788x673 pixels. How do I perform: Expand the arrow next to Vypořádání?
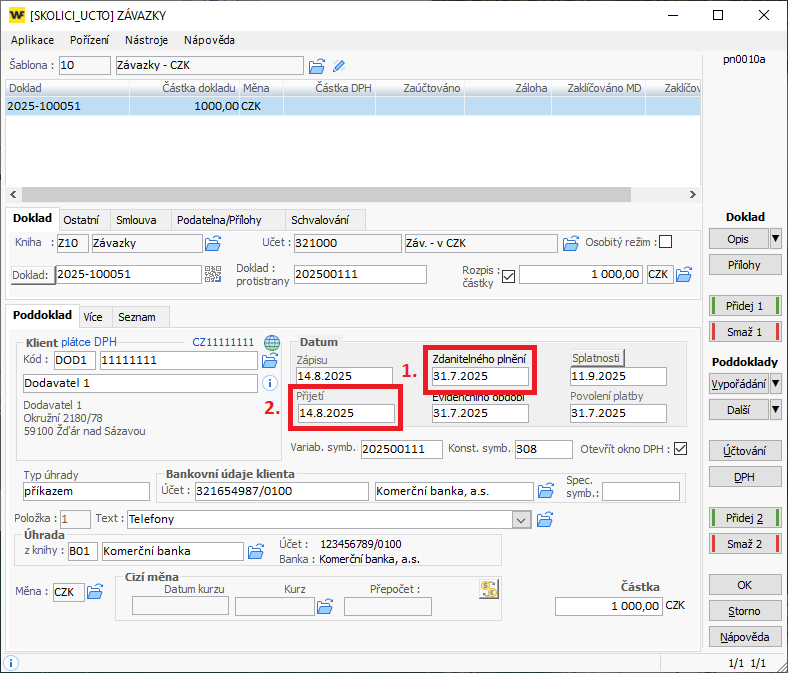[775, 384]
